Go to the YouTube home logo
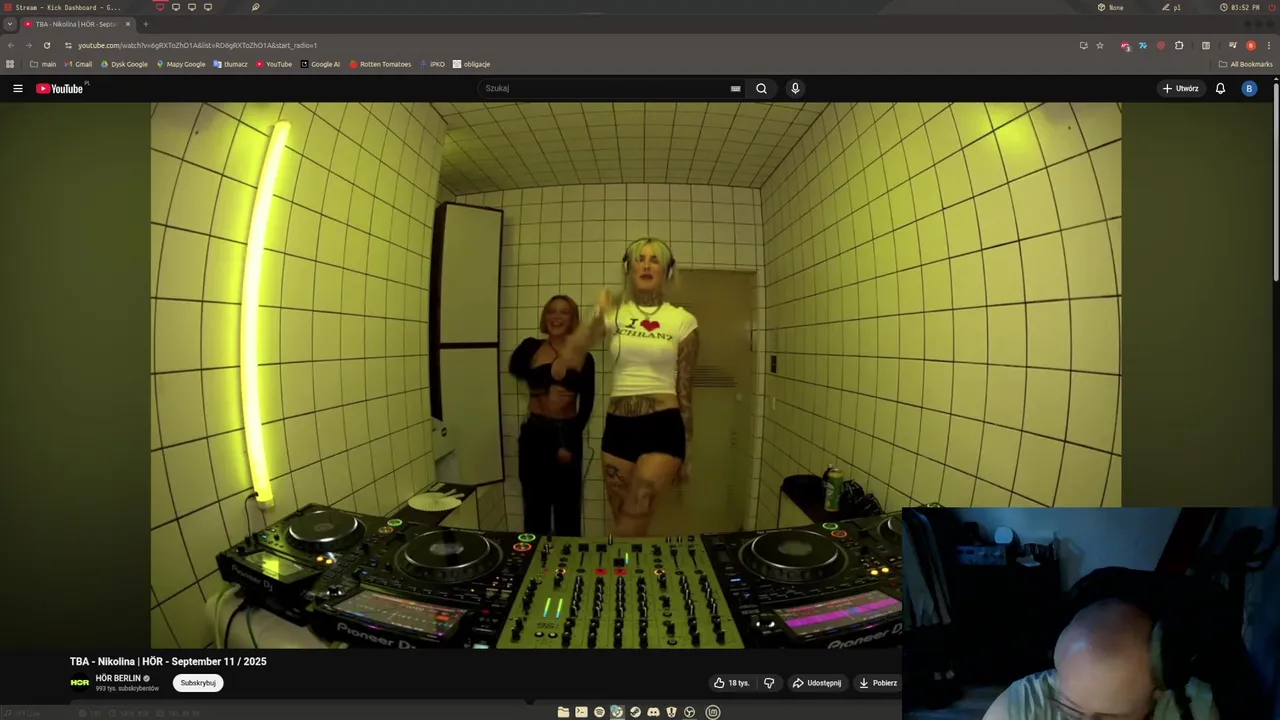Viewport: 1280px width, 720px height. click(x=60, y=88)
